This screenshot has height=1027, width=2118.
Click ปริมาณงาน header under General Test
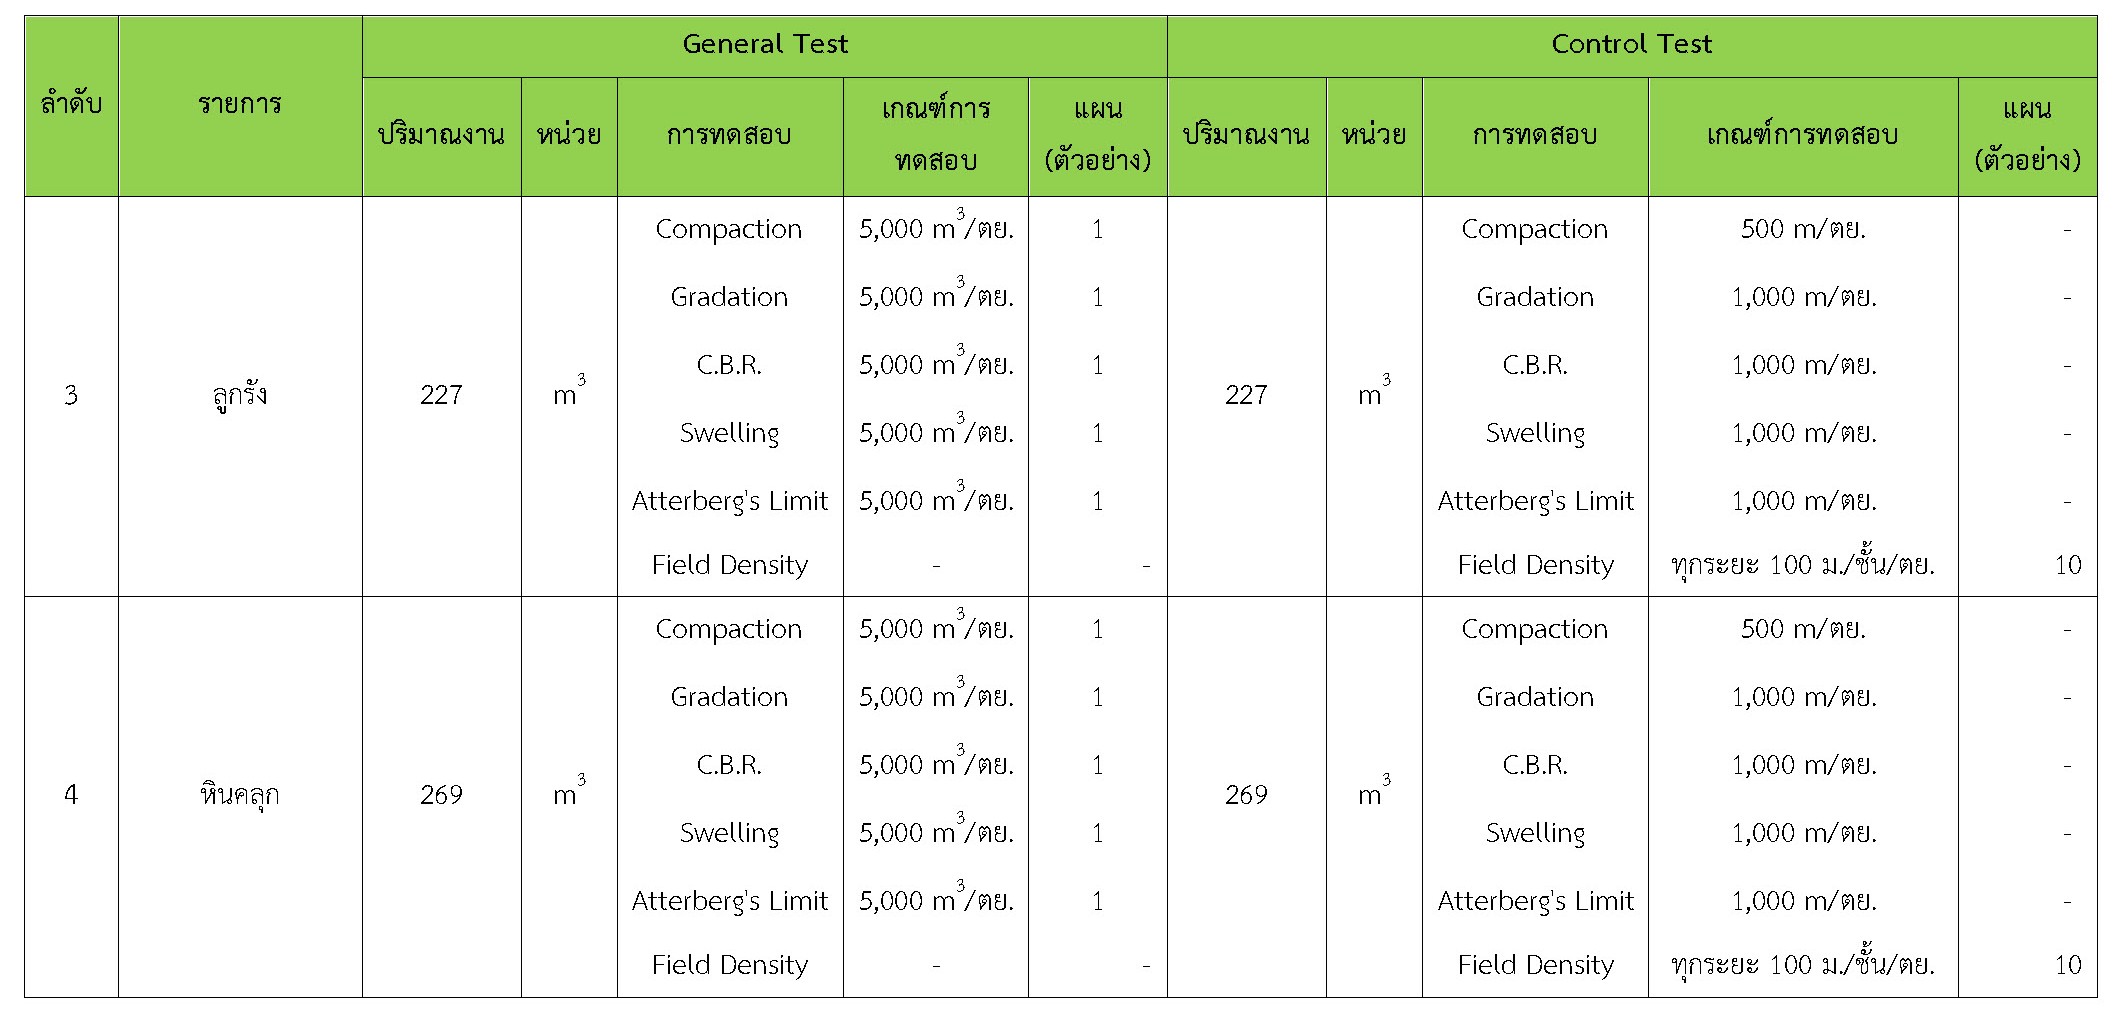click(x=441, y=135)
